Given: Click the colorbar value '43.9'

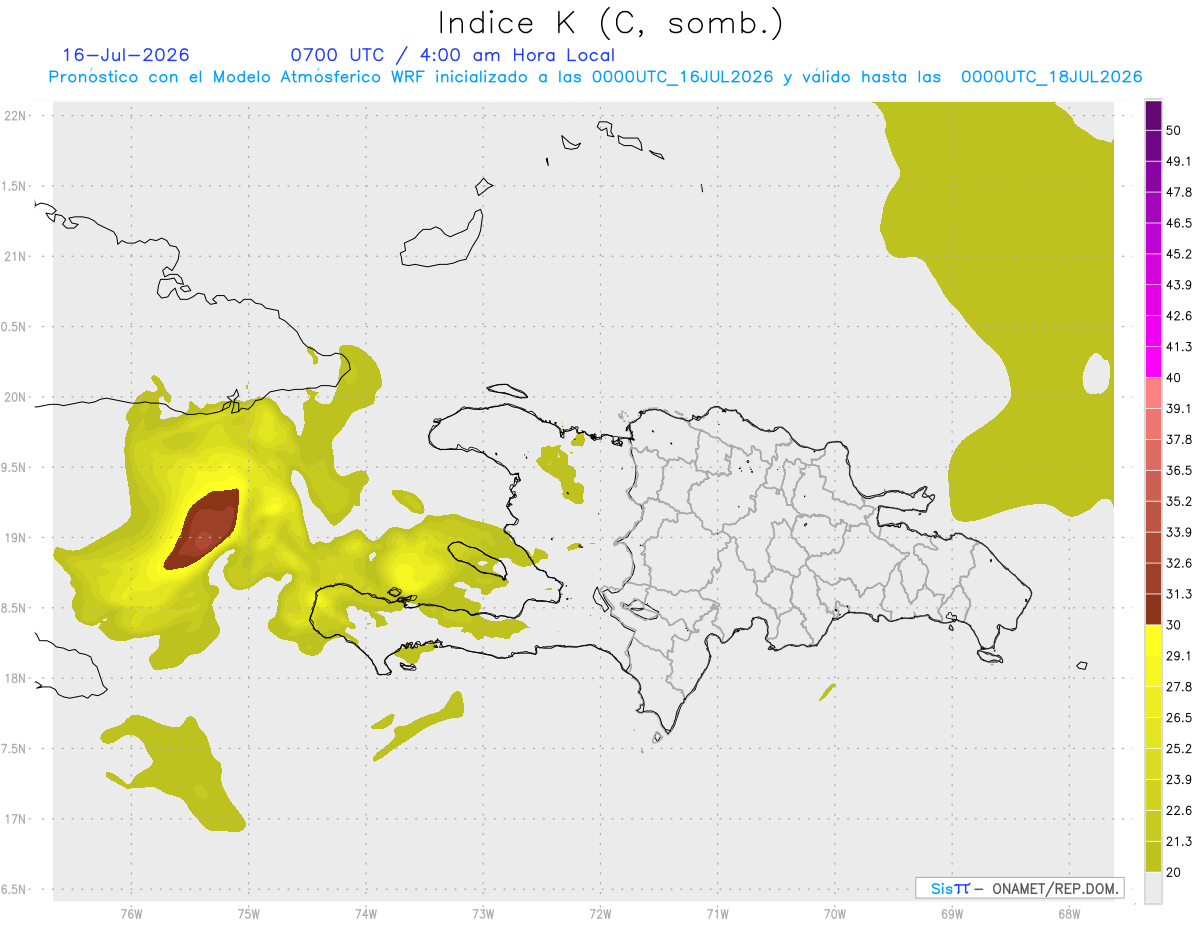Looking at the screenshot, I should (x=1179, y=285).
